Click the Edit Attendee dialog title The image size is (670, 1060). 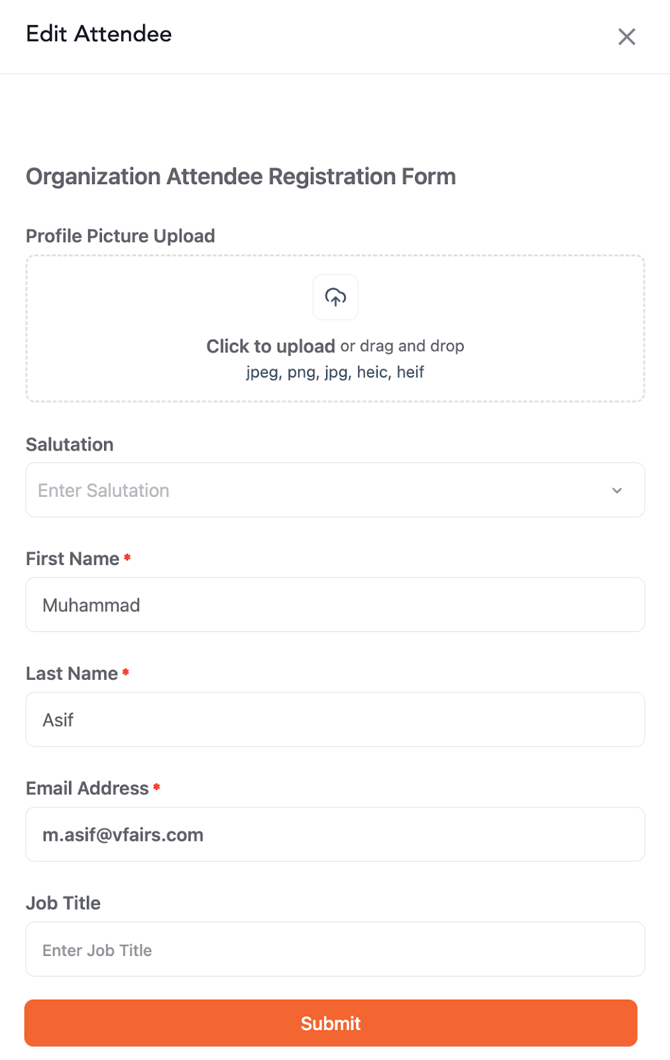click(x=99, y=34)
